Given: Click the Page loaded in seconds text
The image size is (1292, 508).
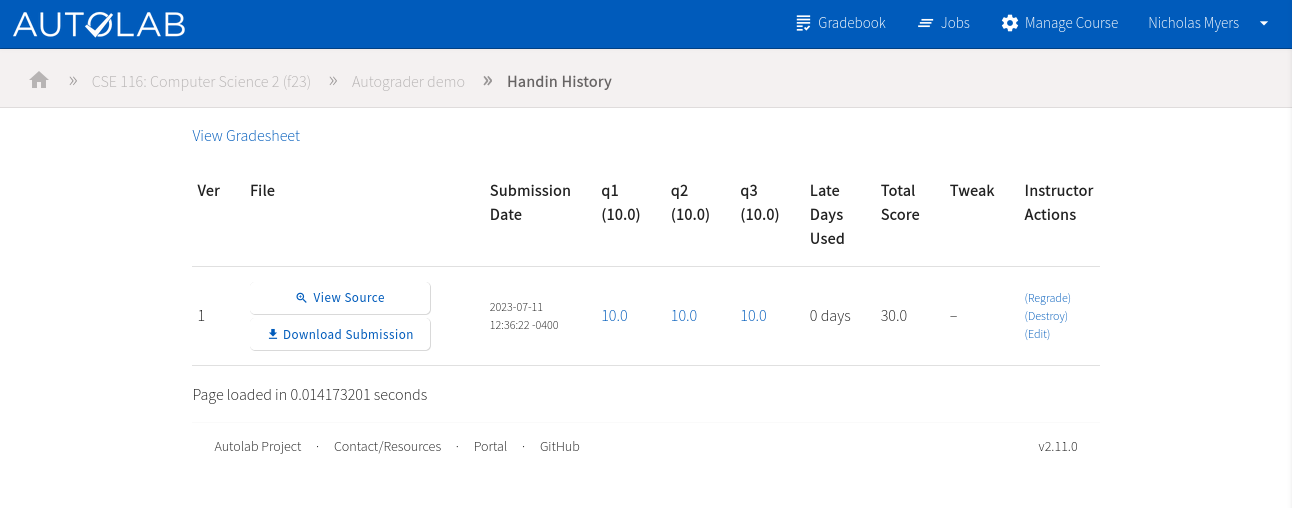Looking at the screenshot, I should [x=310, y=394].
